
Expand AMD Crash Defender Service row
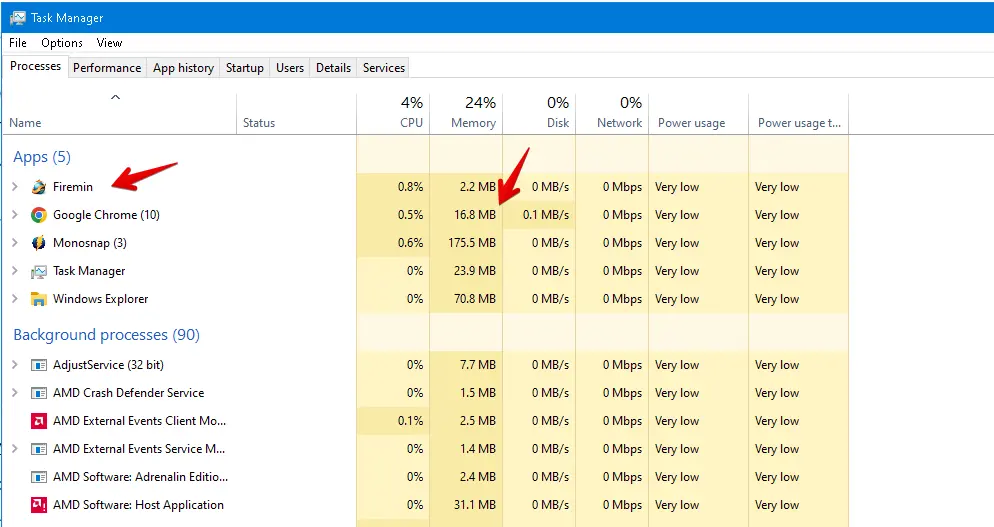click(15, 392)
